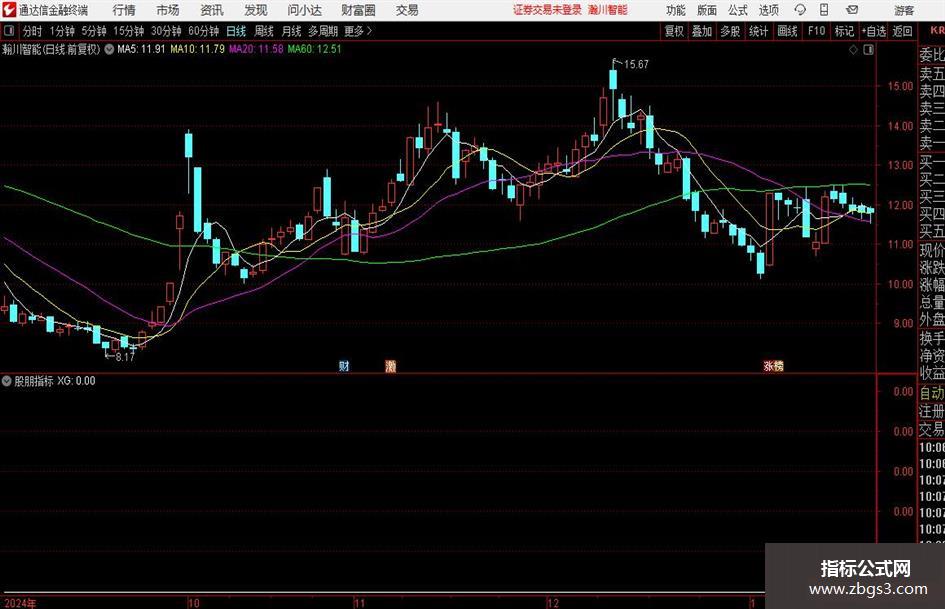This screenshot has height=609, width=945.
Task: Switch to 分时 chart tab
Action: coord(33,31)
